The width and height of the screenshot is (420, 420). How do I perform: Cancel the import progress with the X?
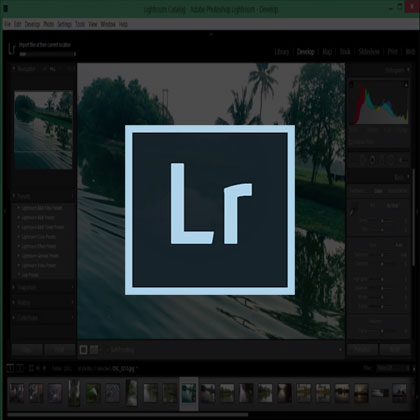(x=75, y=54)
